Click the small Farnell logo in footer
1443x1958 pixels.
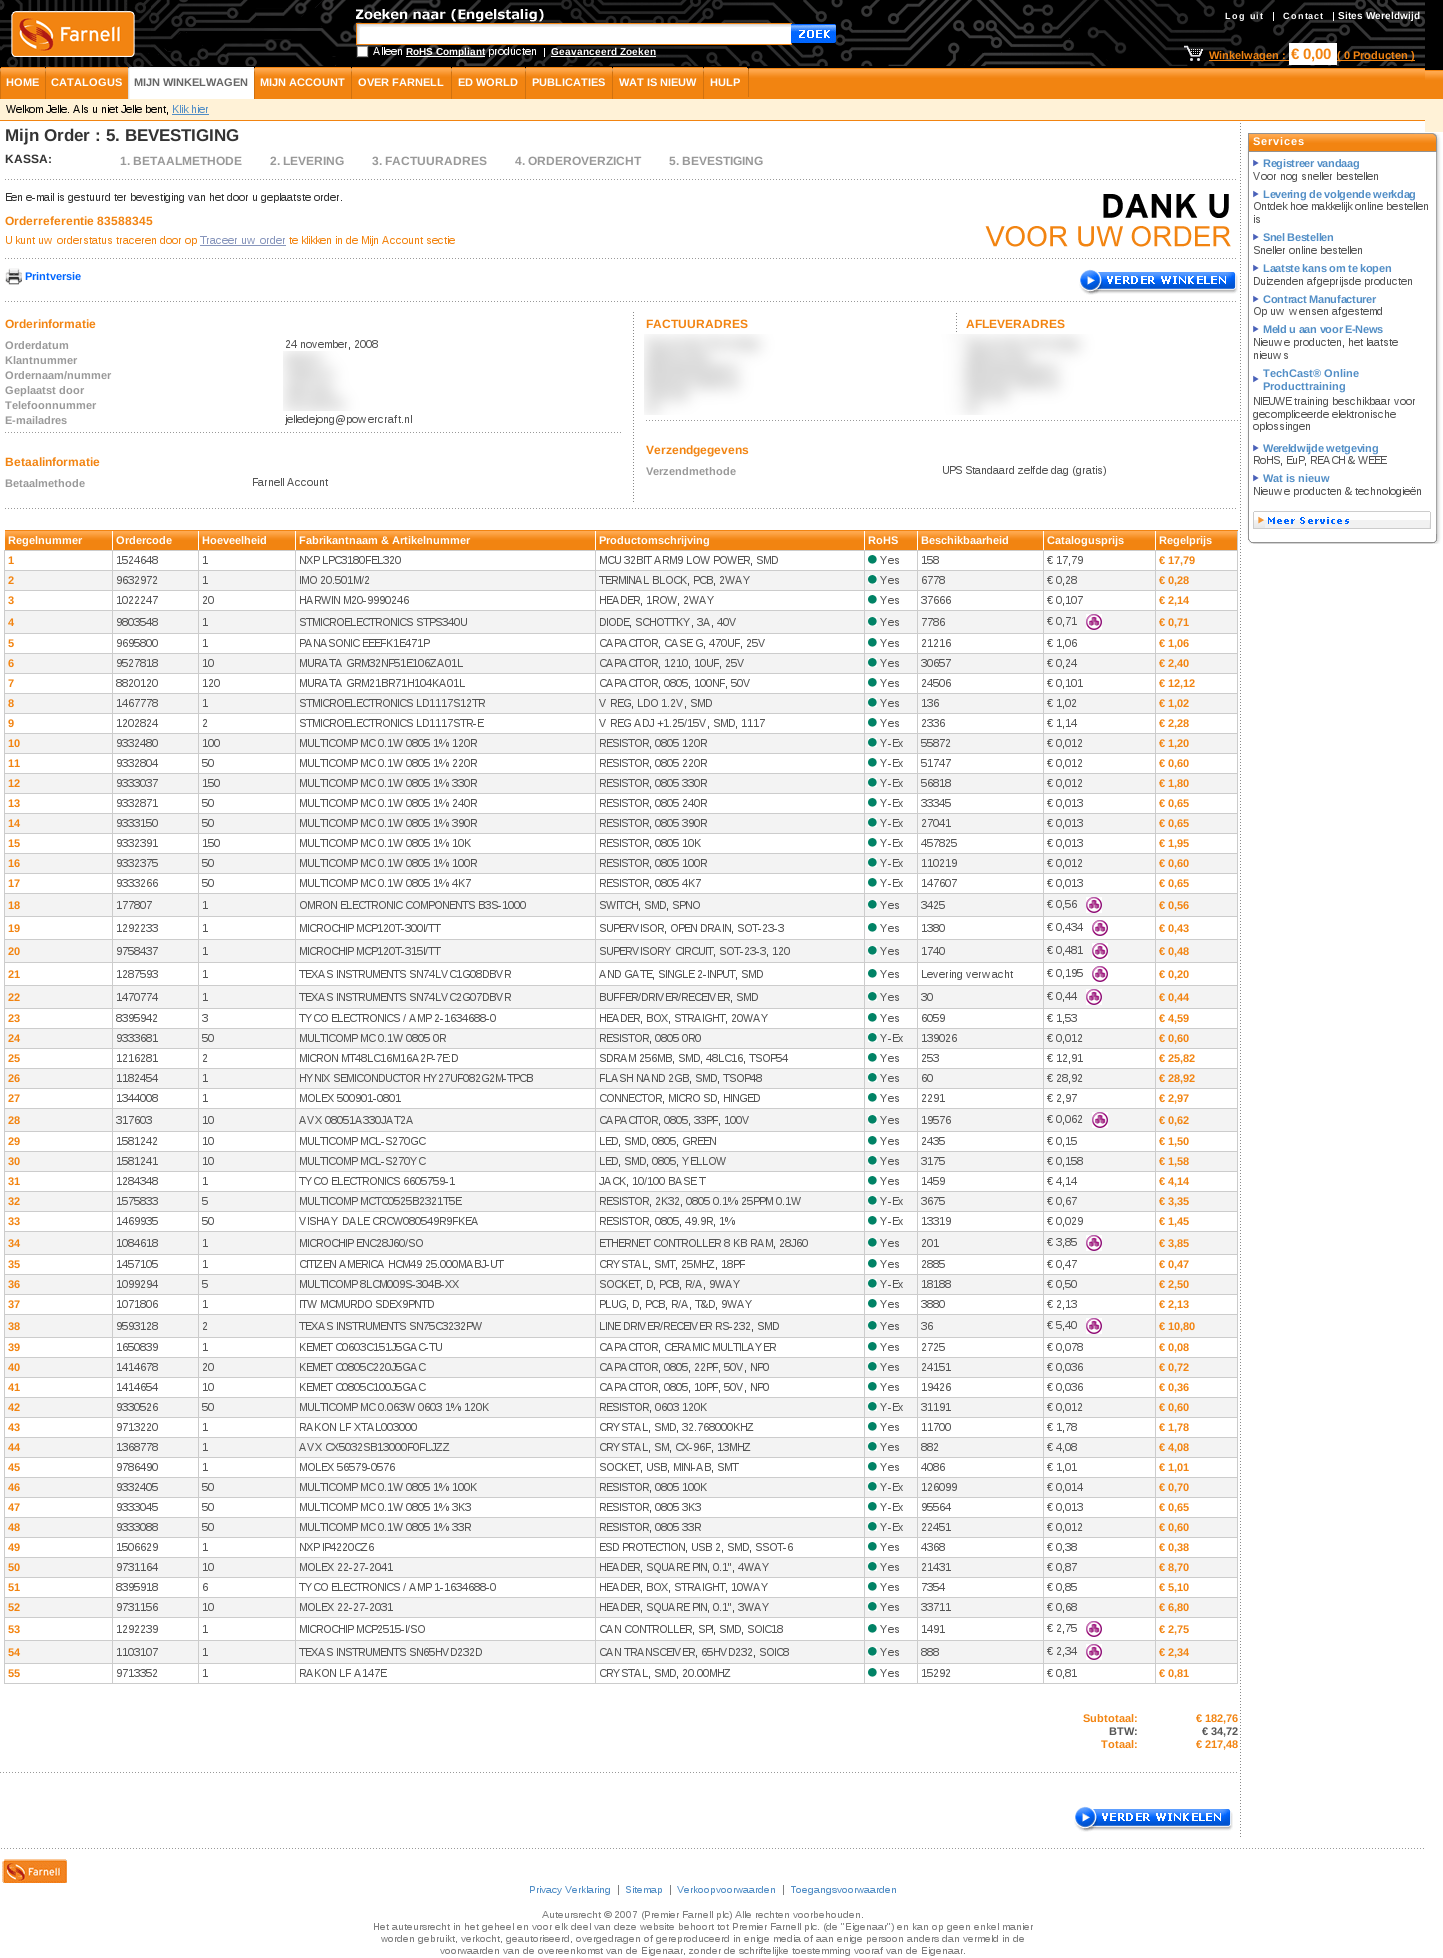click(35, 1871)
